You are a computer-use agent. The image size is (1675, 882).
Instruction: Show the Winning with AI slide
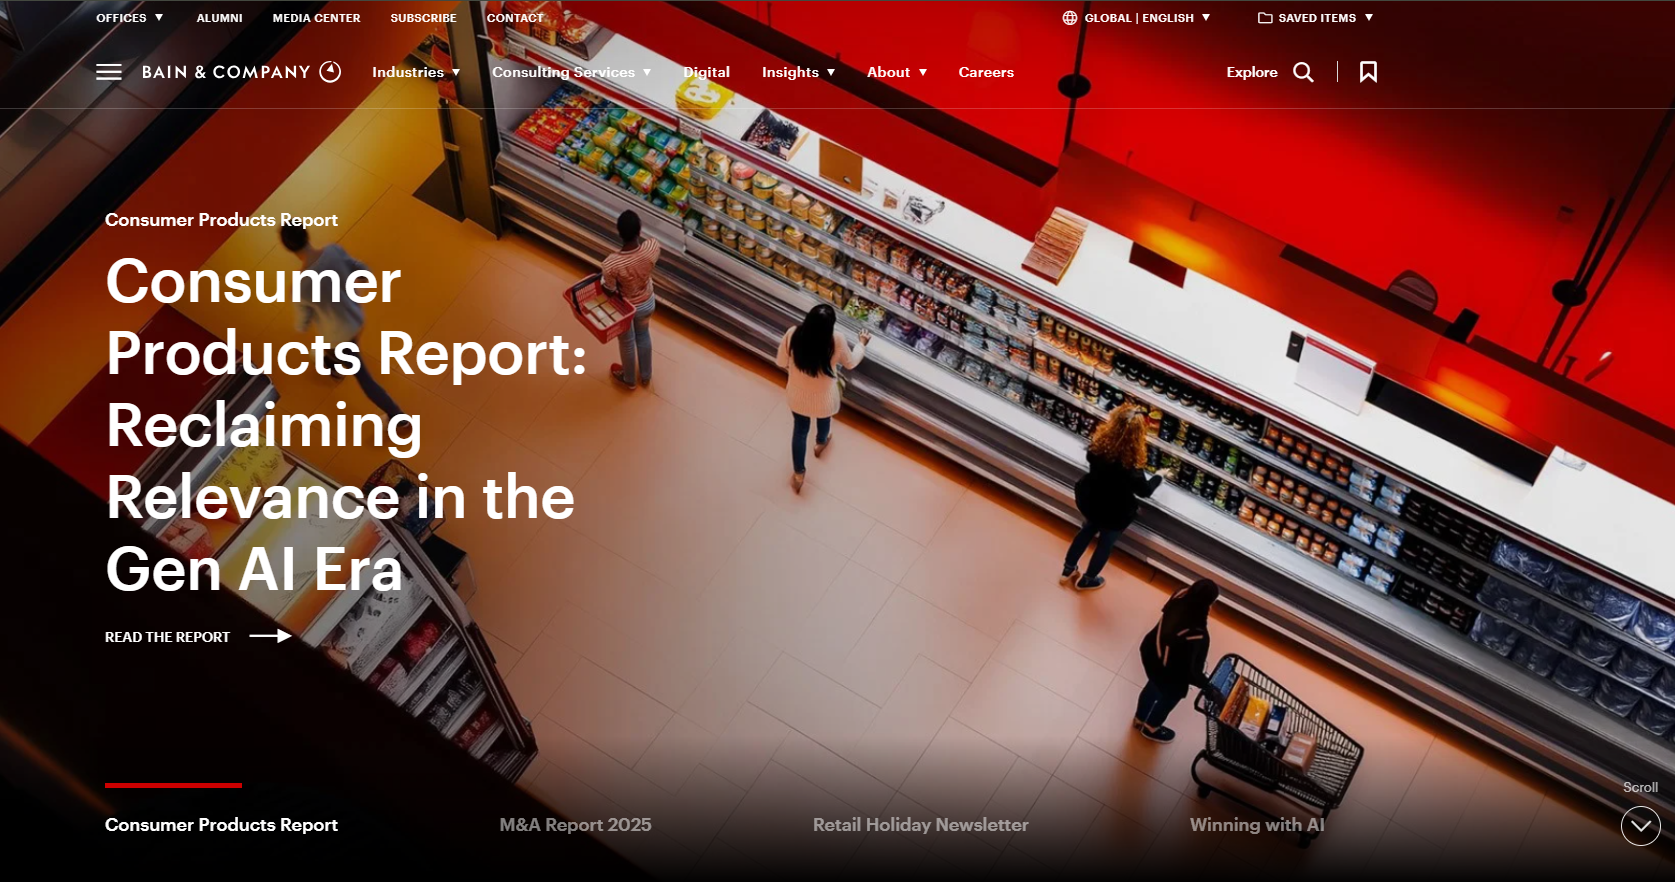(x=1256, y=825)
